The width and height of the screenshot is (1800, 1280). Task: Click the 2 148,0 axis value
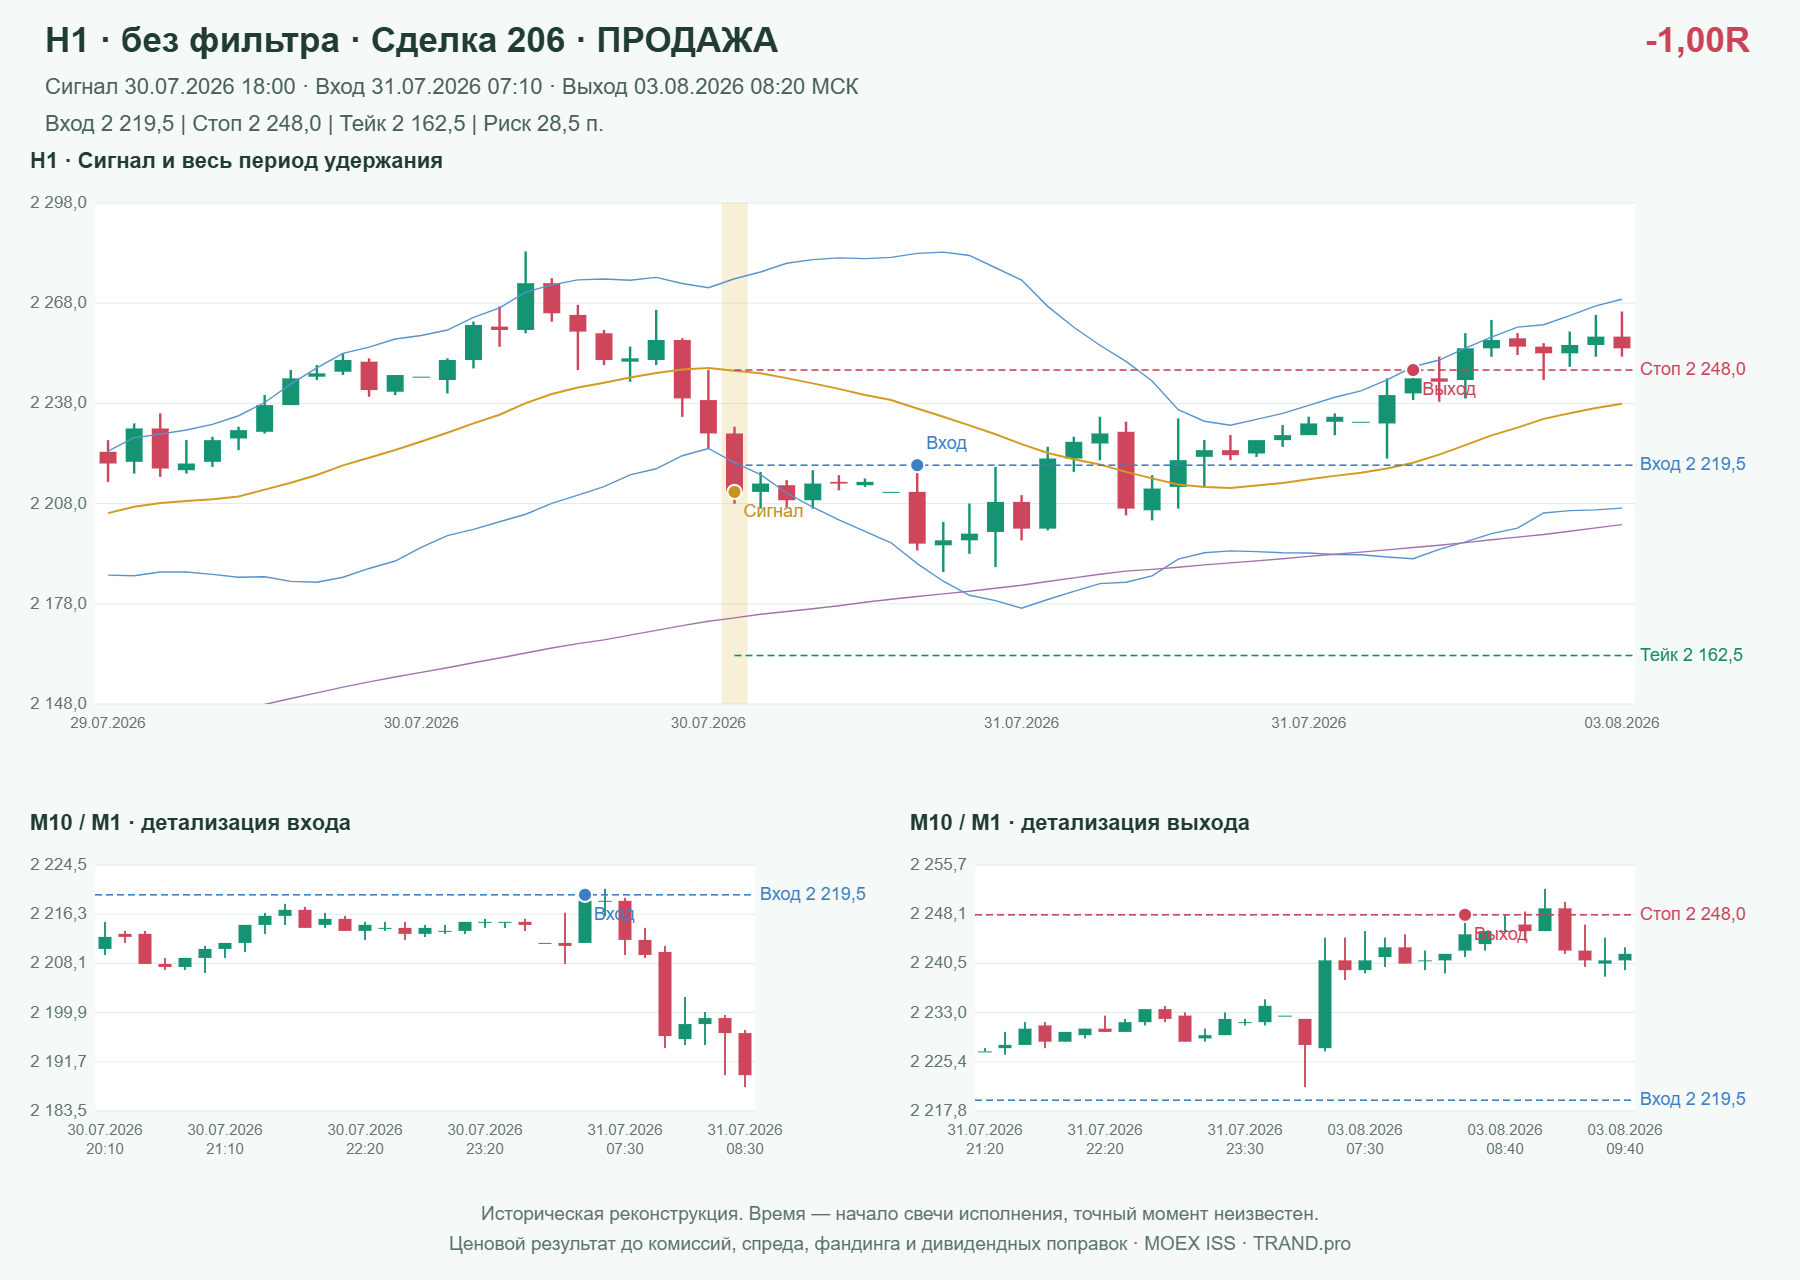[x=58, y=704]
